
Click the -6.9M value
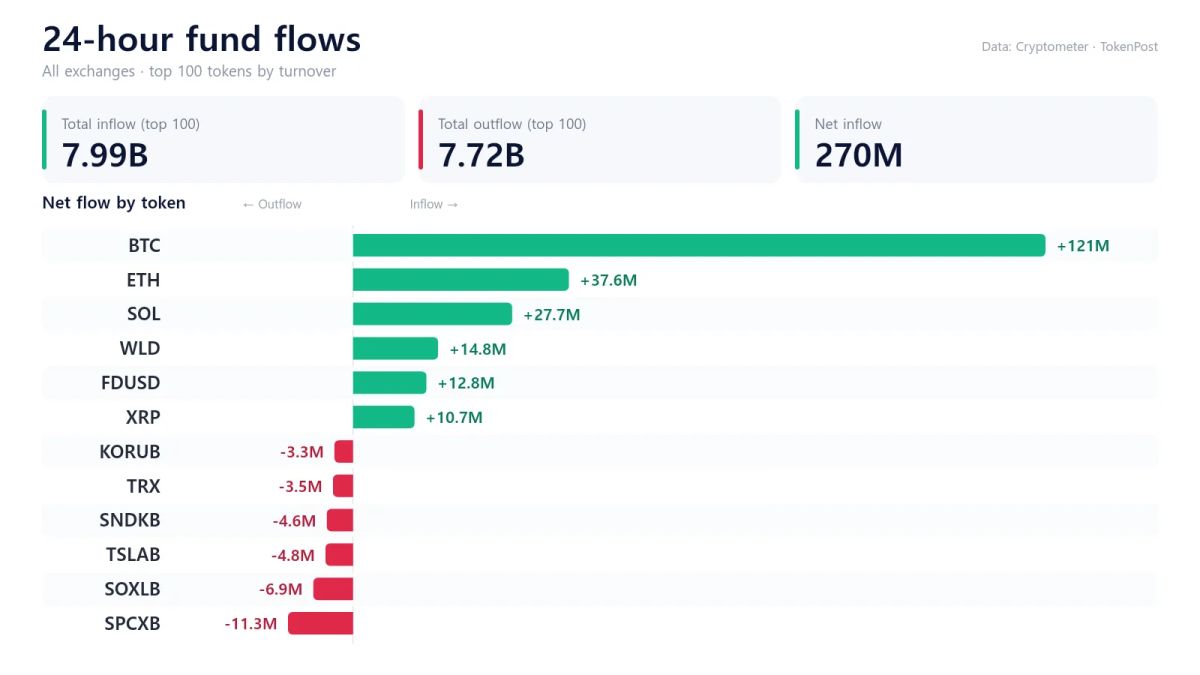tap(281, 590)
